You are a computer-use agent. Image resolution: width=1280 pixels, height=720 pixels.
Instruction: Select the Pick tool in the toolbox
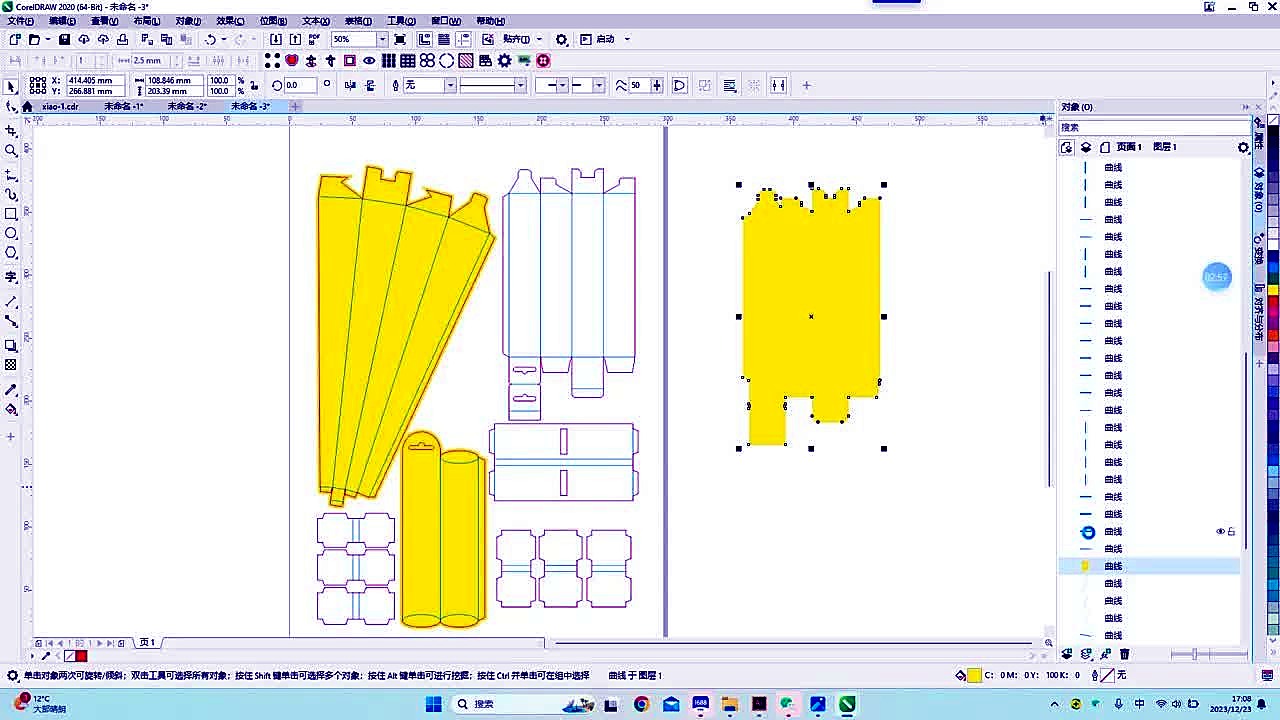(11, 87)
